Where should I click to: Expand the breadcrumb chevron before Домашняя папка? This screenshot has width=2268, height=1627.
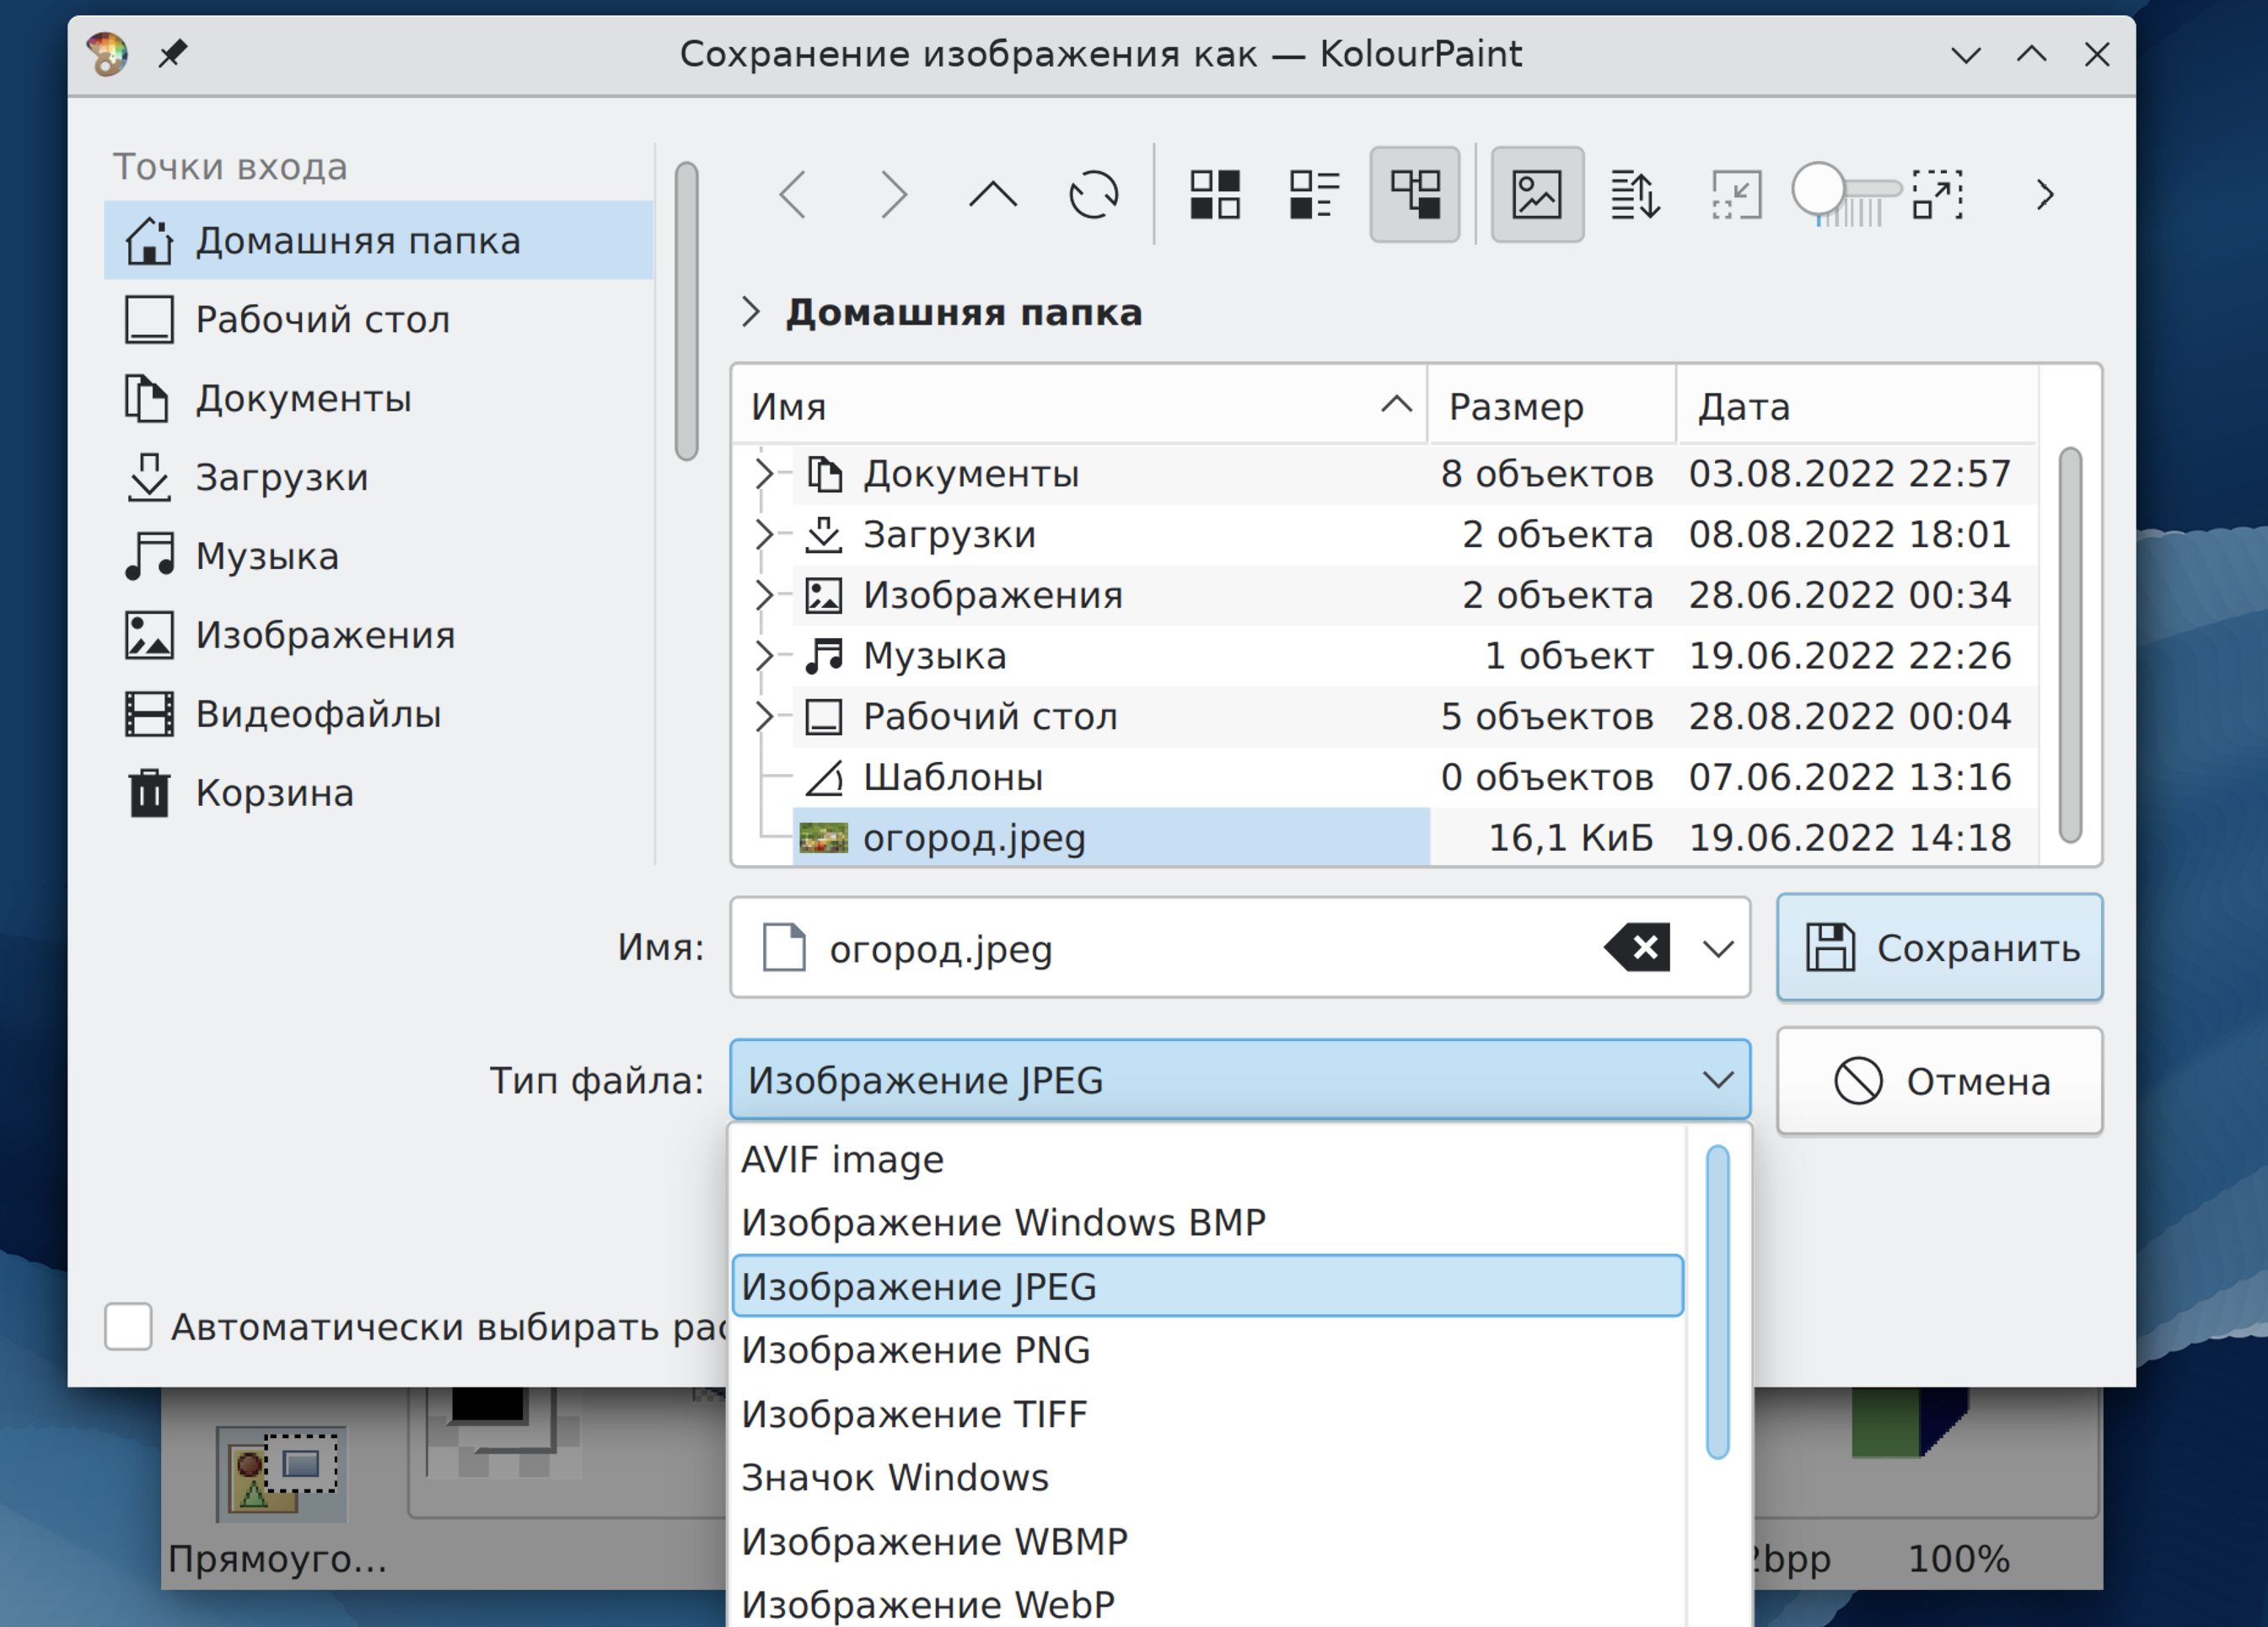[x=751, y=312]
